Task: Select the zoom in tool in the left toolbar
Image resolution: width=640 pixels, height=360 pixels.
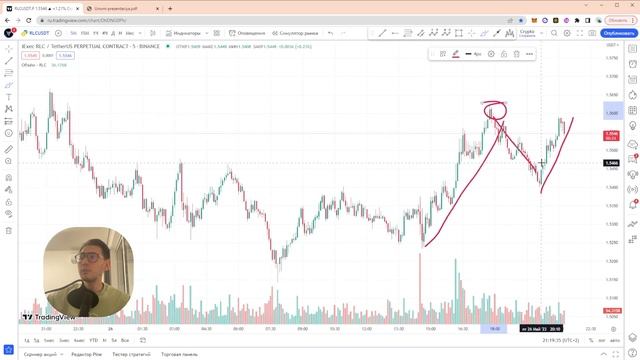Action: coord(9,161)
